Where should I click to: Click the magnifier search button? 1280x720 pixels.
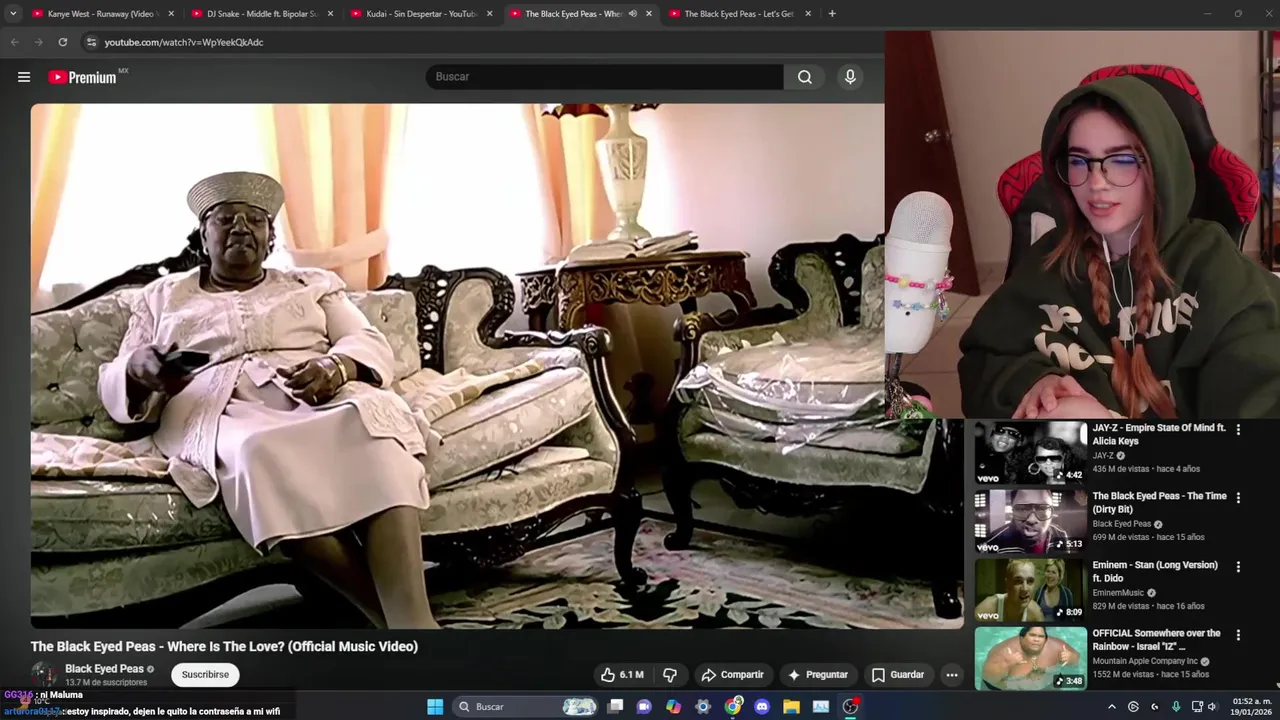[805, 77]
